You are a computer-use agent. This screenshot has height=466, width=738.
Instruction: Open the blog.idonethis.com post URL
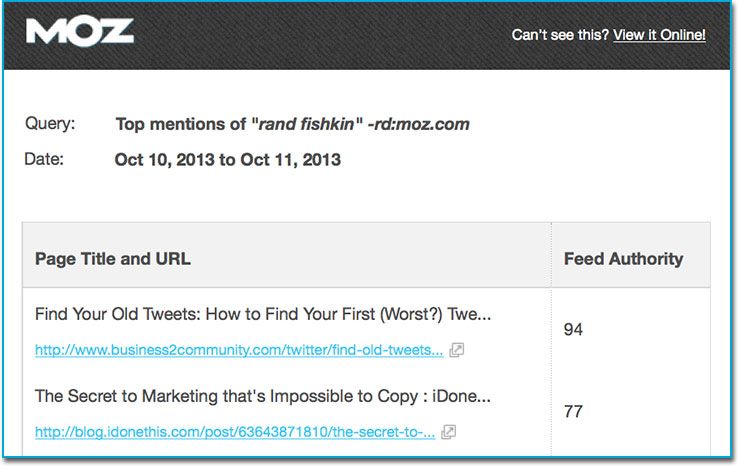pos(235,432)
